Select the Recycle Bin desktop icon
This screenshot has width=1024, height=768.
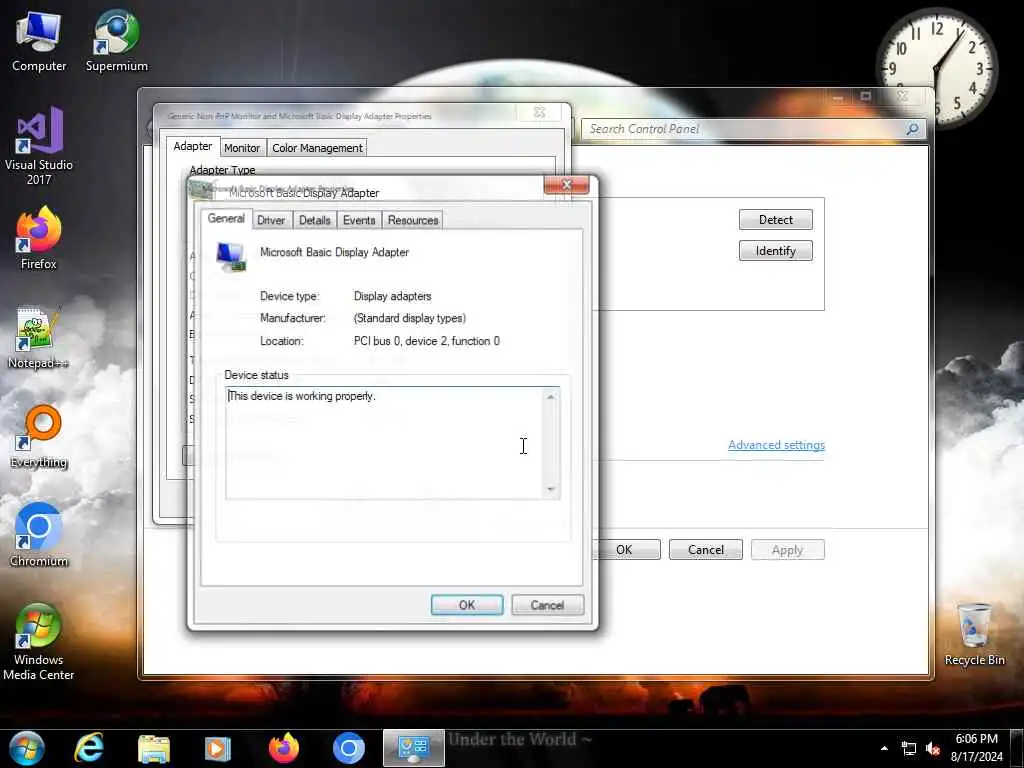coord(974,635)
